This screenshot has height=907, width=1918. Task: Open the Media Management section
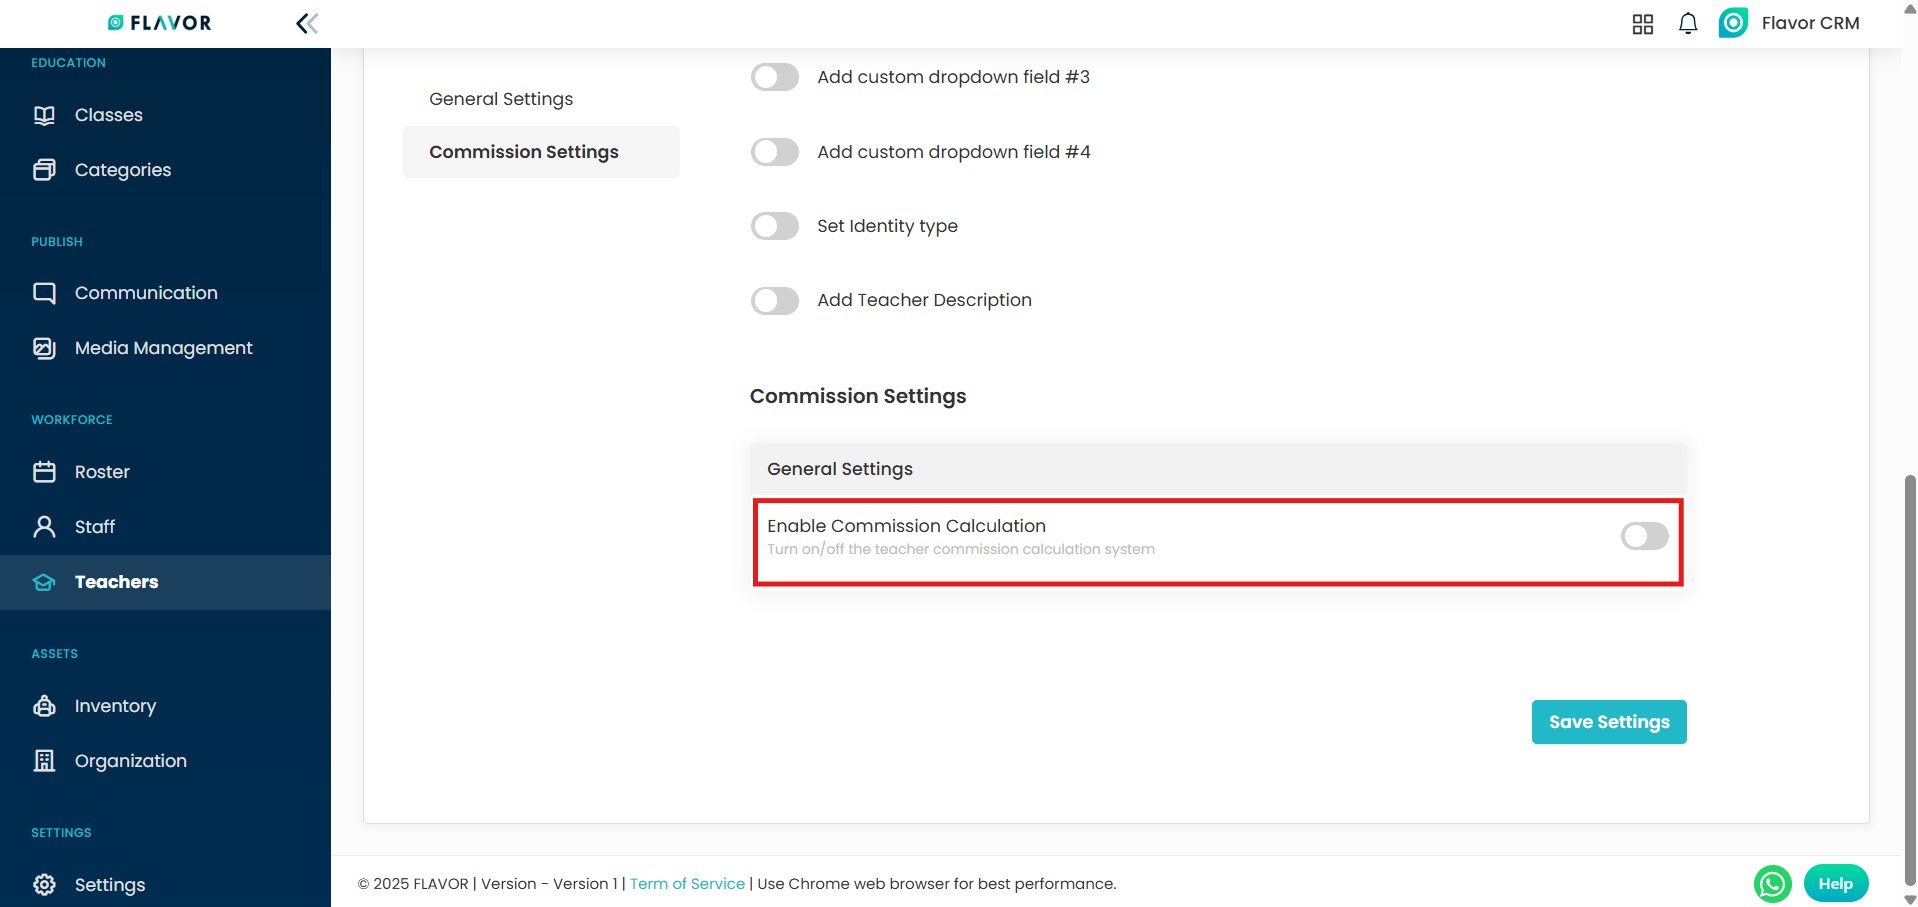click(163, 348)
